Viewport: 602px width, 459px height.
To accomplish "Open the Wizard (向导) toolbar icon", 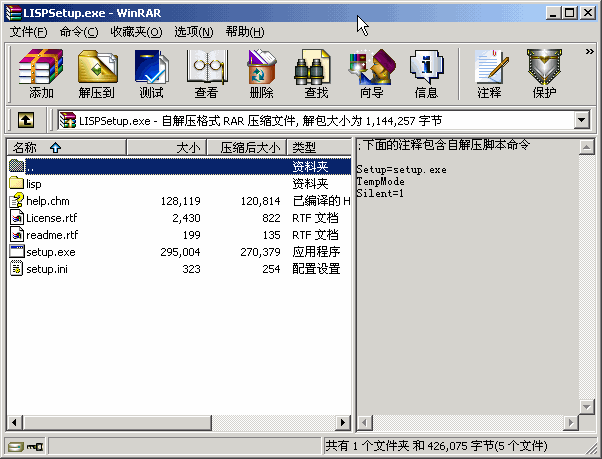I will [x=371, y=73].
